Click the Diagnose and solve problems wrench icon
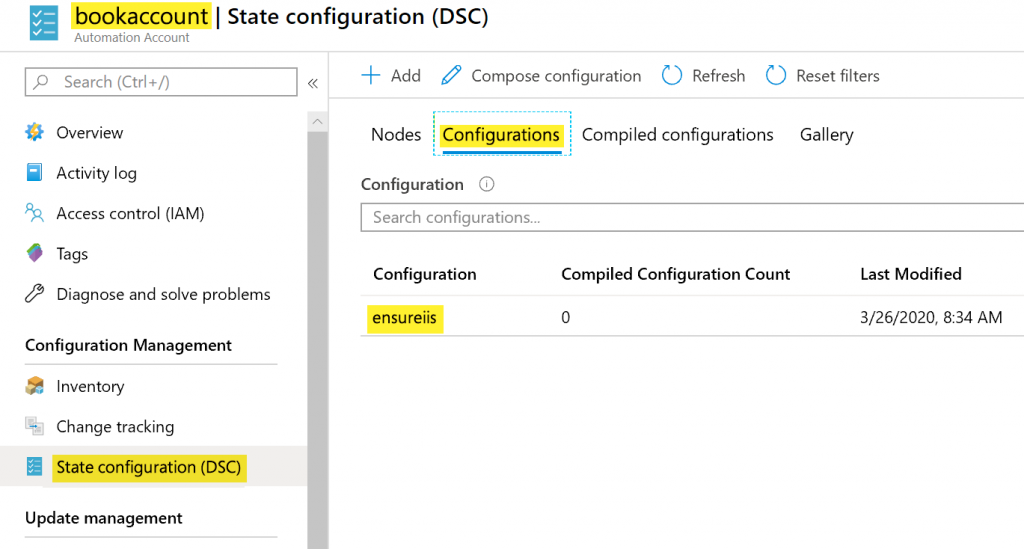 click(35, 294)
